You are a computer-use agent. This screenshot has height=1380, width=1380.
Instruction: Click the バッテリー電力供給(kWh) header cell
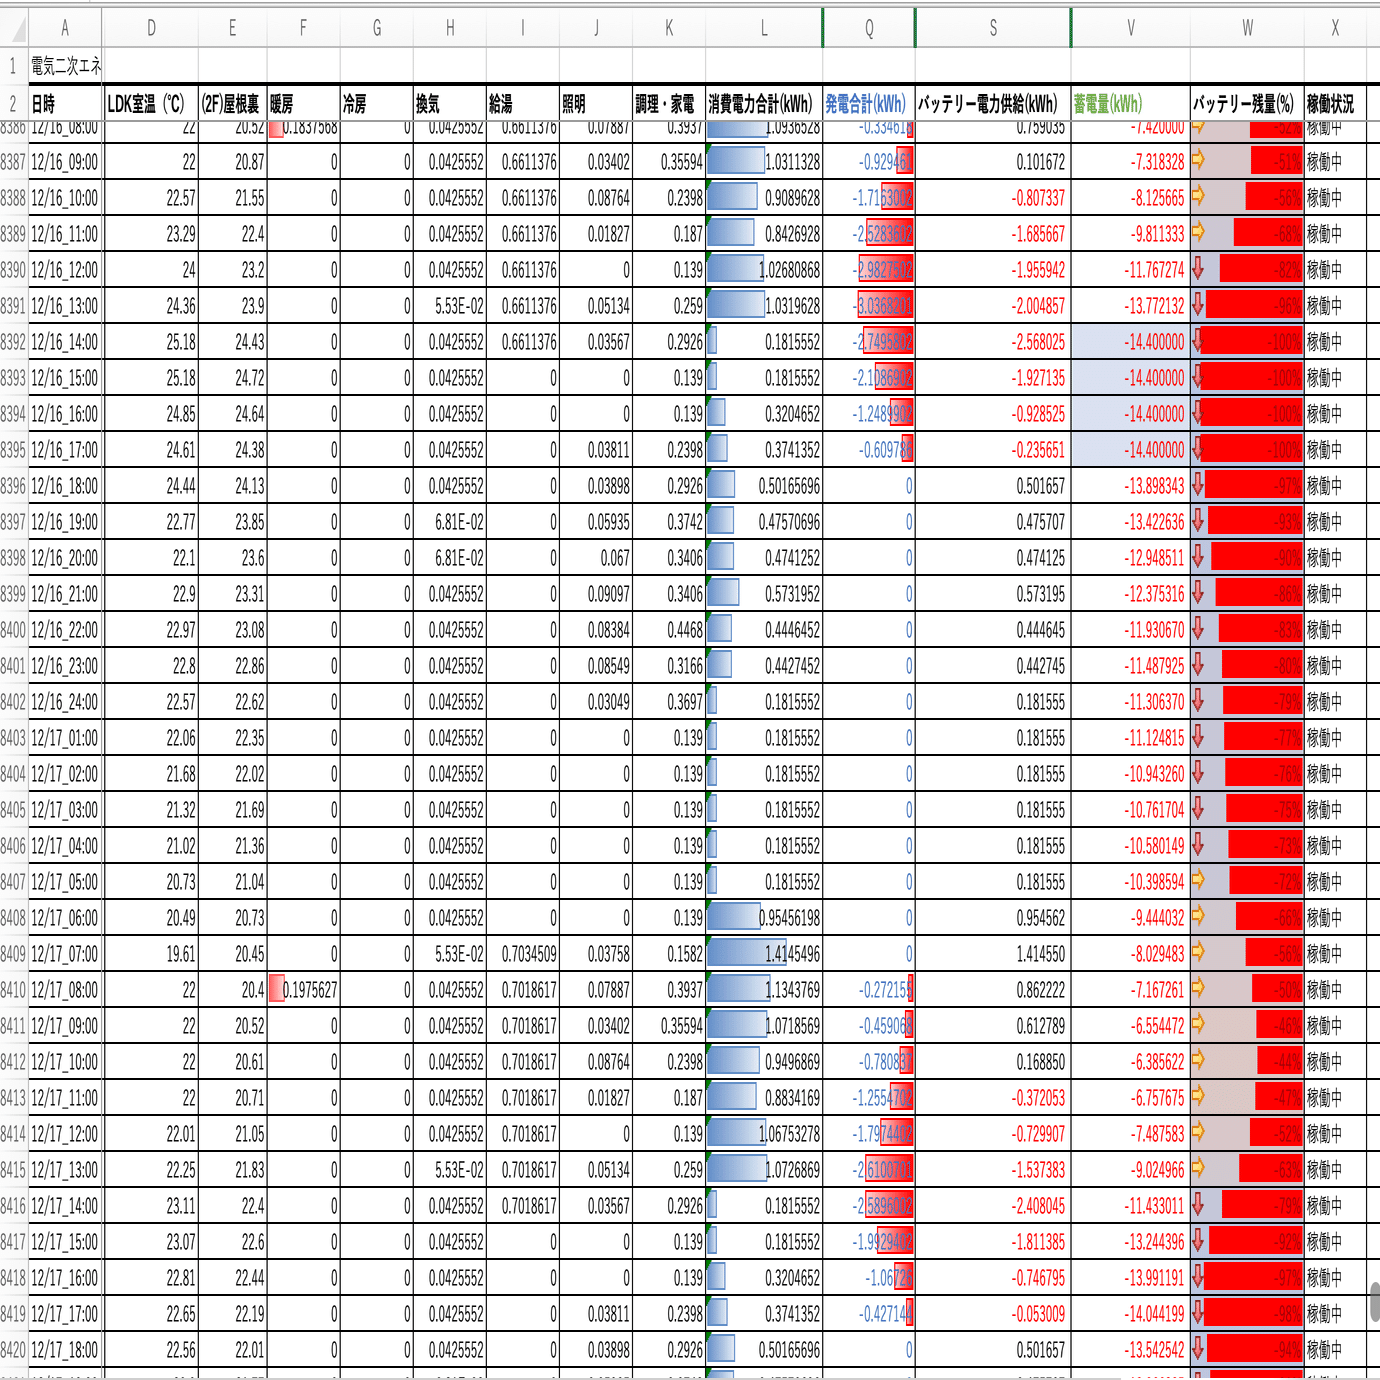coord(993,104)
